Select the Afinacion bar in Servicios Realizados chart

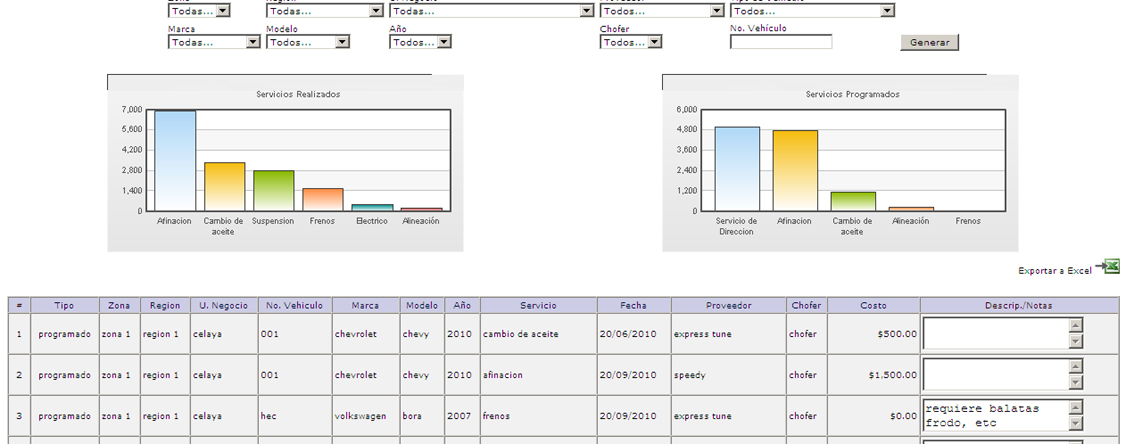point(175,160)
